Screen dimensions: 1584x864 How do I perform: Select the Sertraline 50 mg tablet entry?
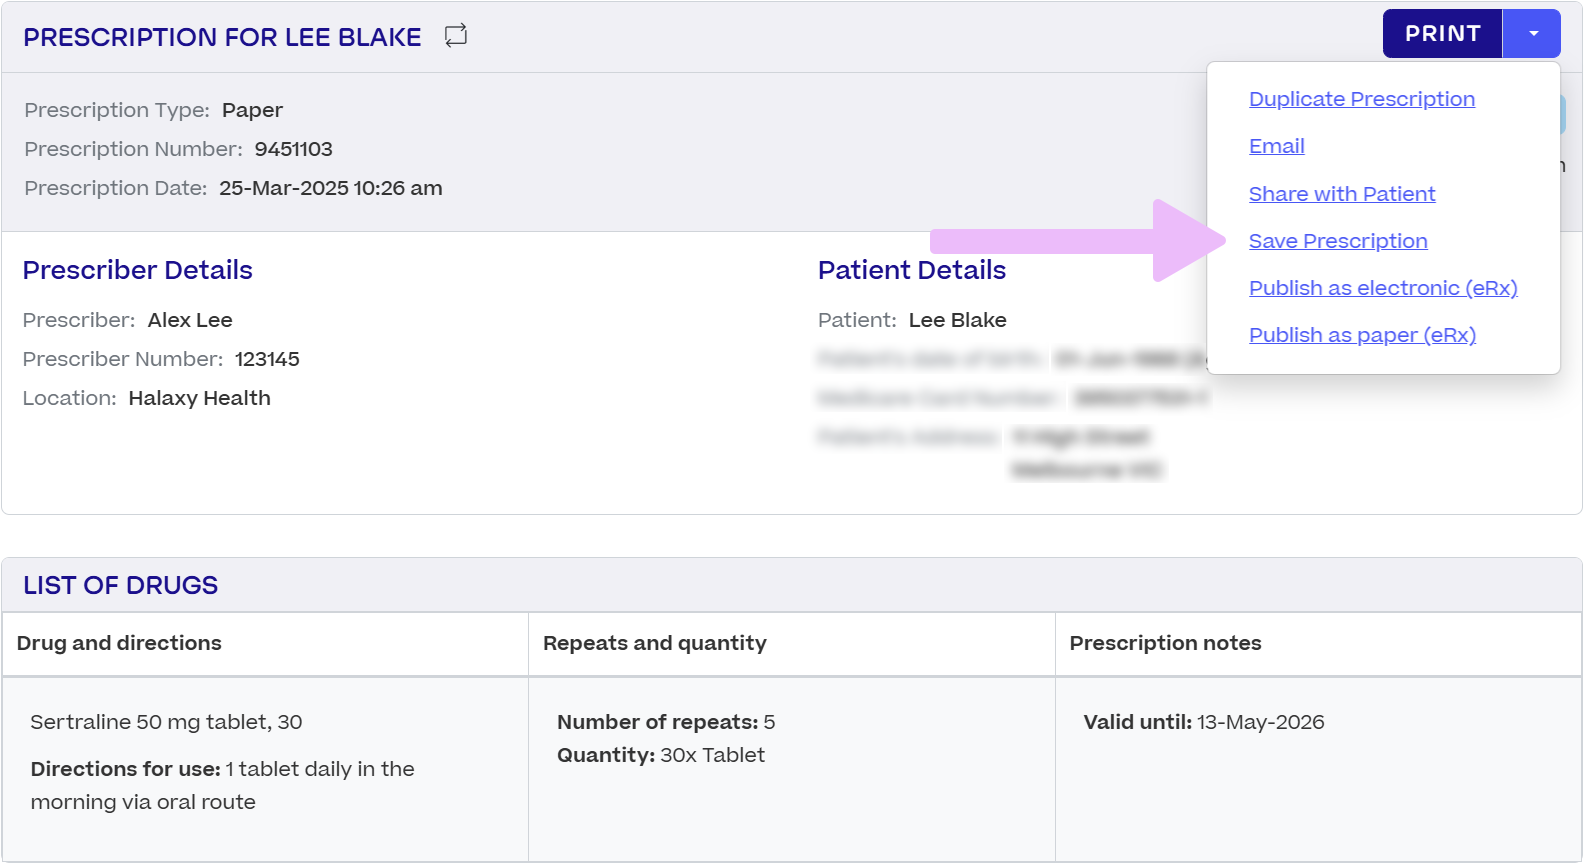tap(166, 722)
